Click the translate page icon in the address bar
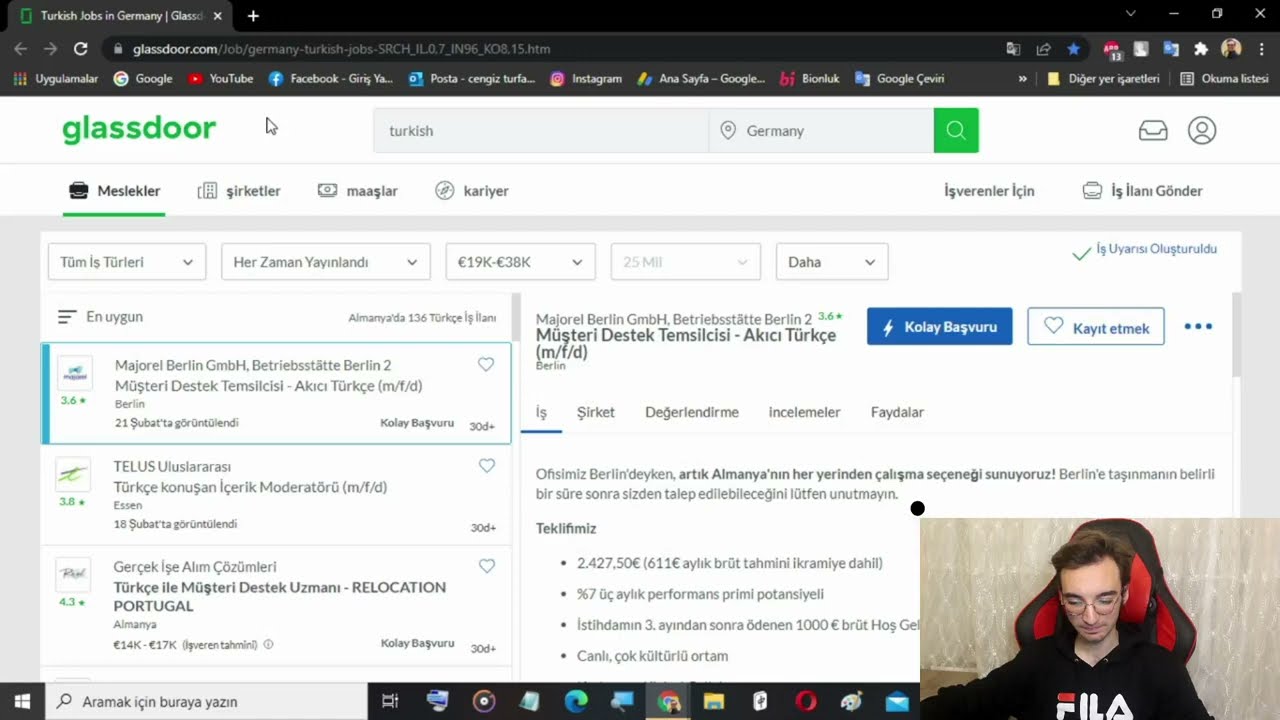 1013,48
